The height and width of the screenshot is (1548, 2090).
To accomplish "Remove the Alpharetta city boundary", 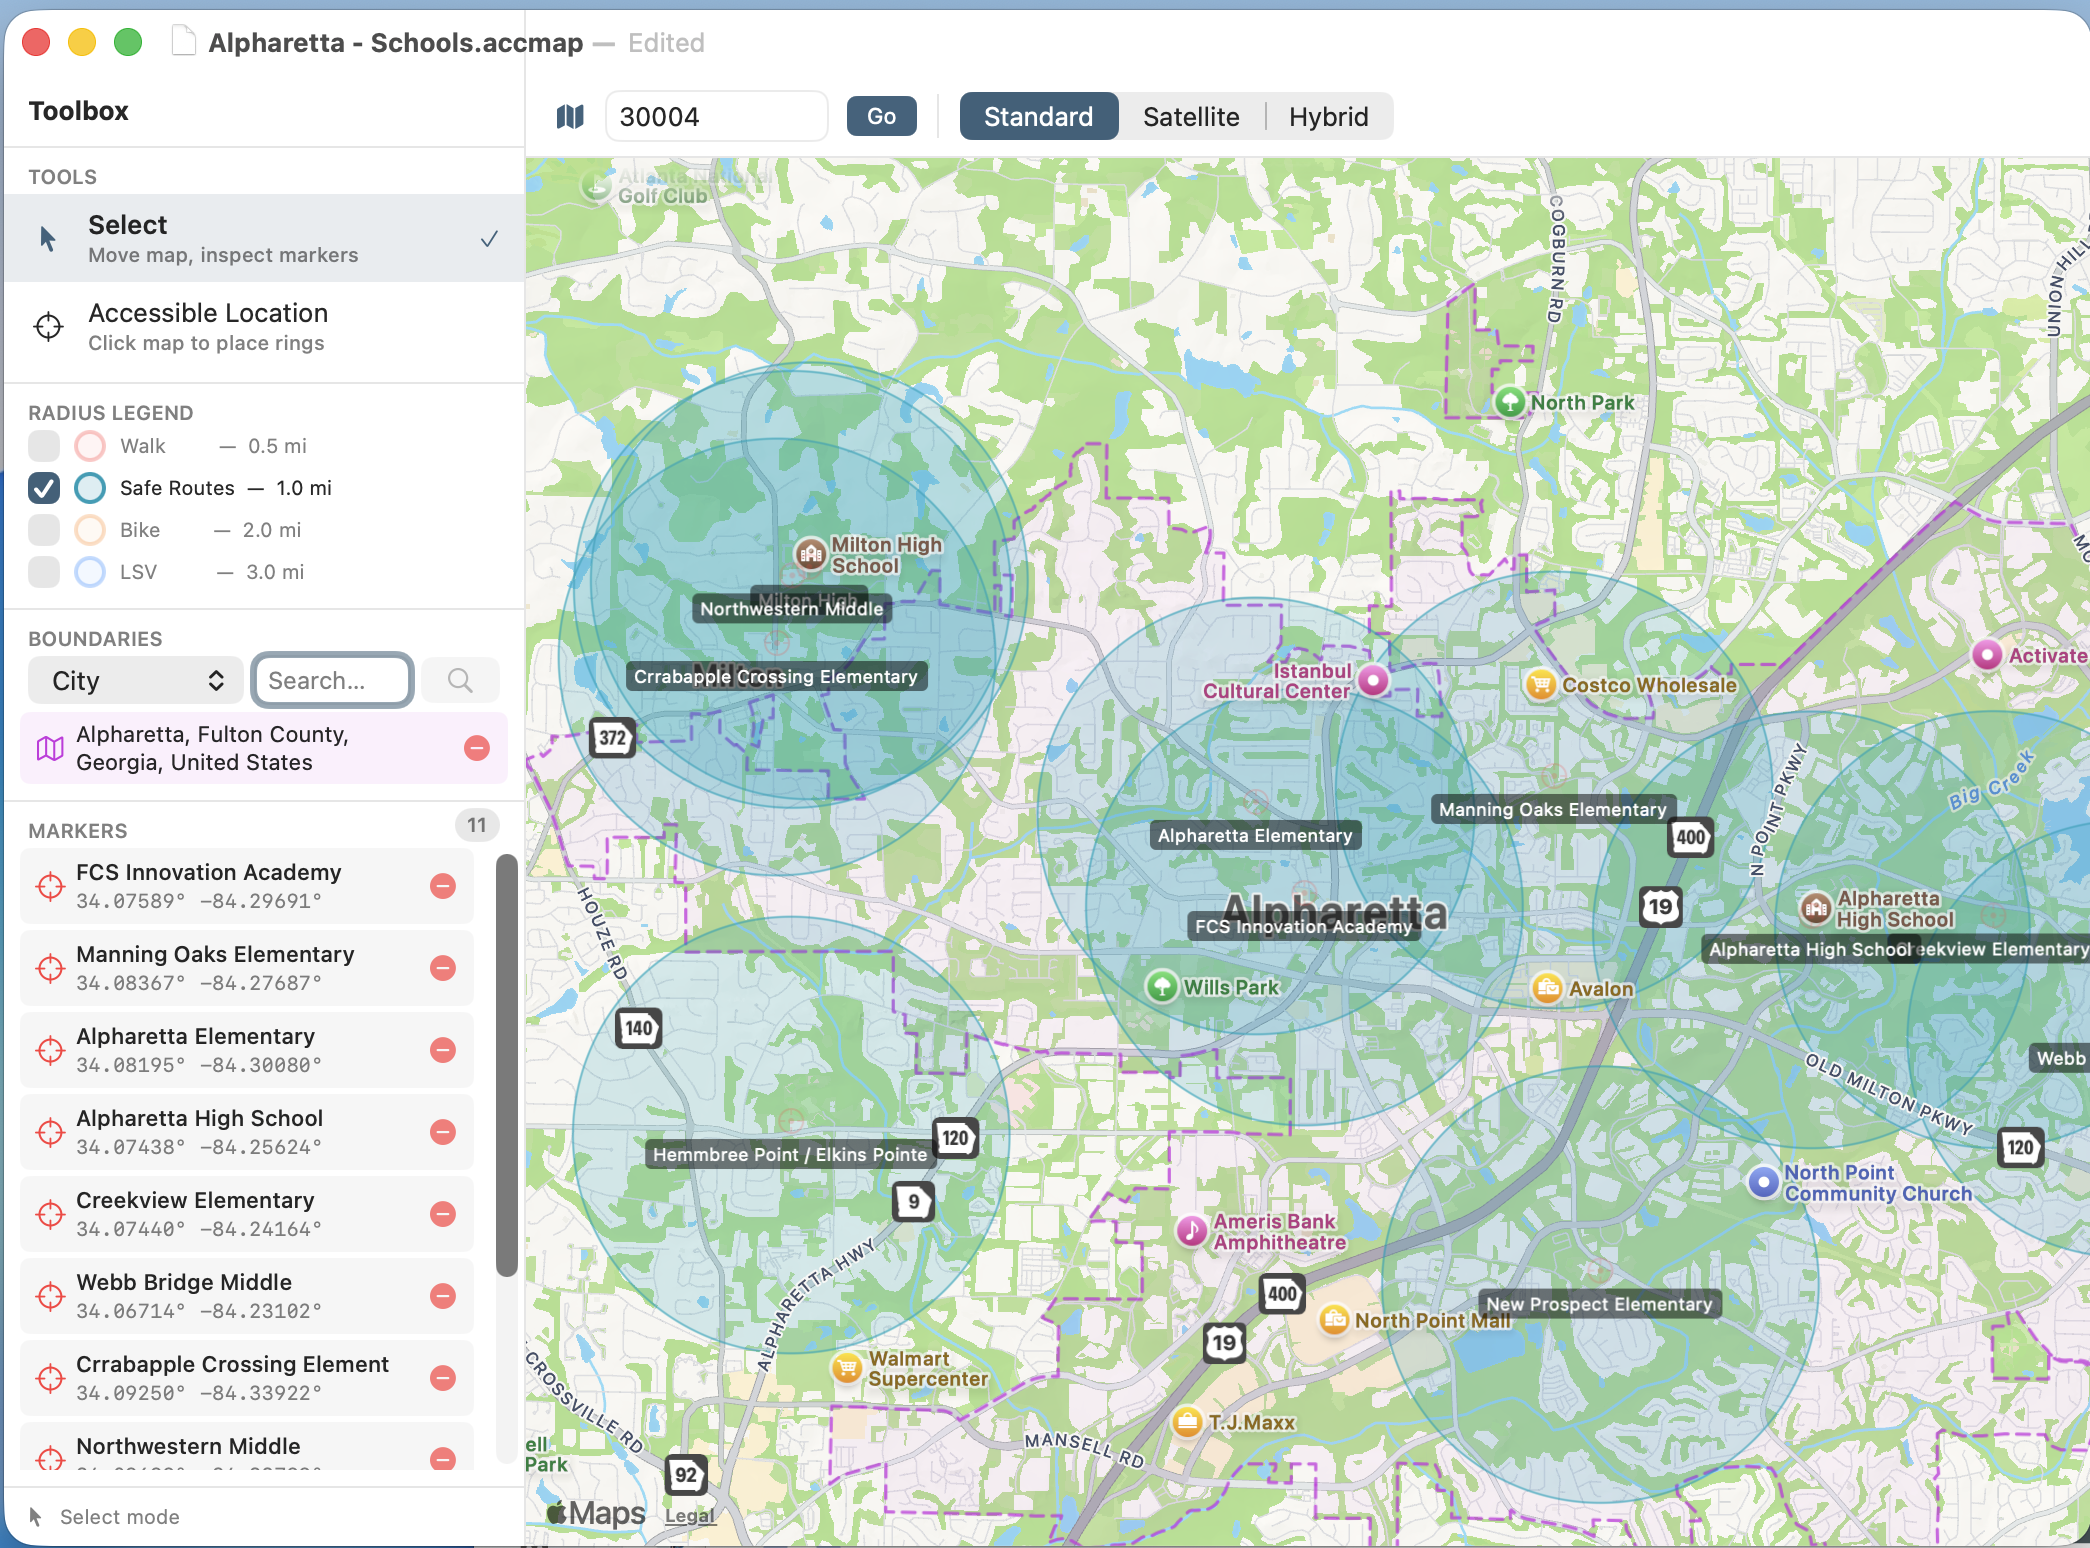I will coord(477,748).
